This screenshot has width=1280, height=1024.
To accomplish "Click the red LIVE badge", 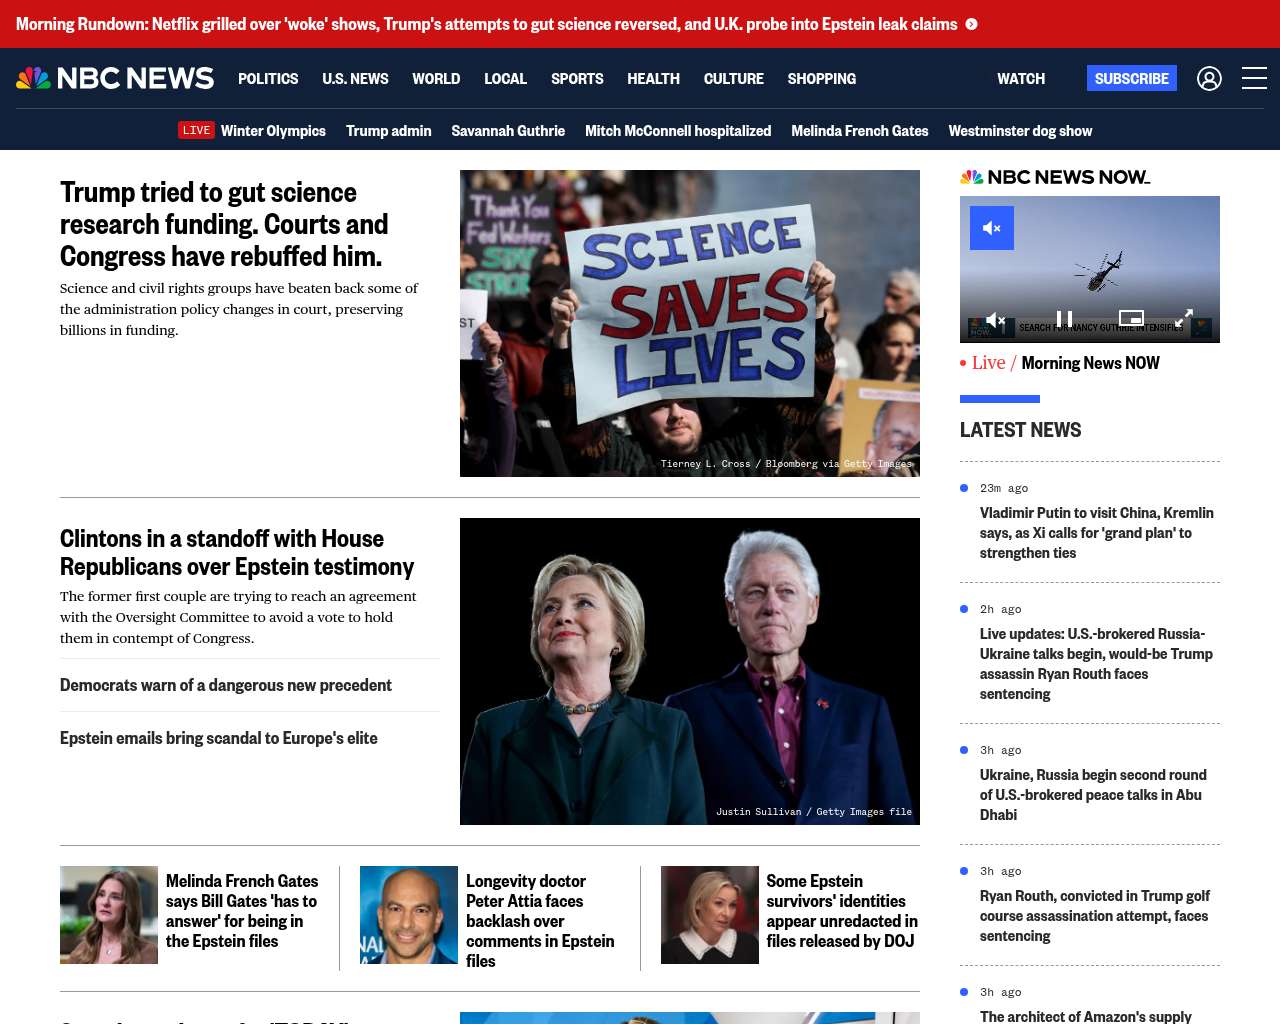I will click(196, 130).
